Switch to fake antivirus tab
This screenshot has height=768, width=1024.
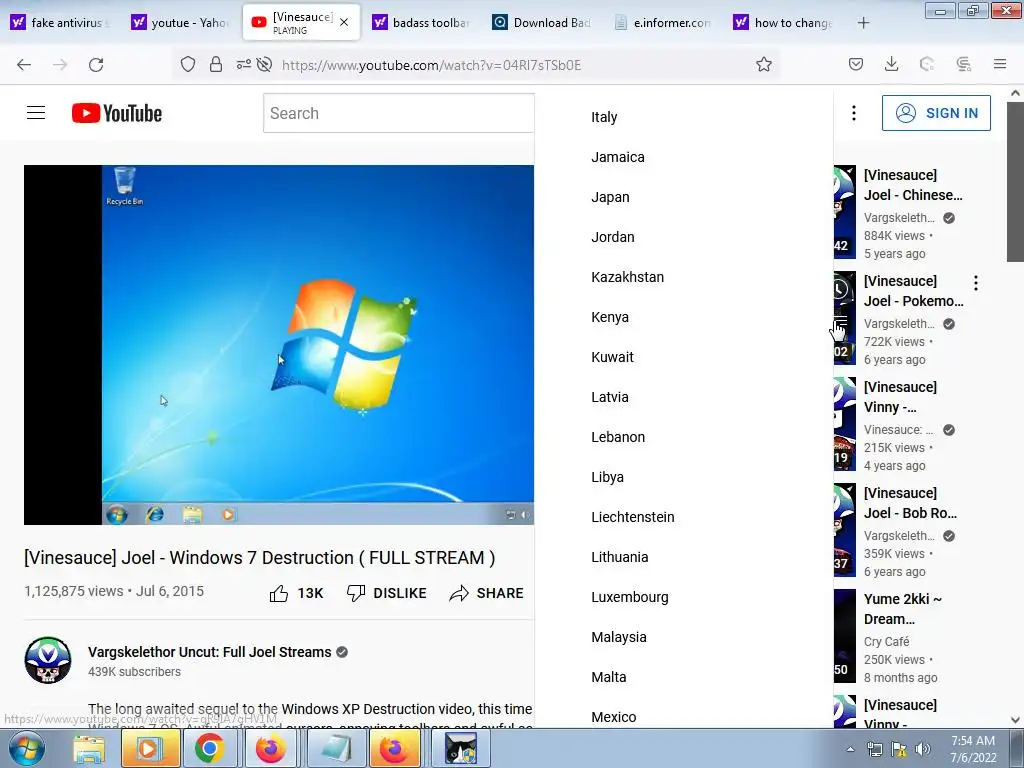(x=61, y=22)
